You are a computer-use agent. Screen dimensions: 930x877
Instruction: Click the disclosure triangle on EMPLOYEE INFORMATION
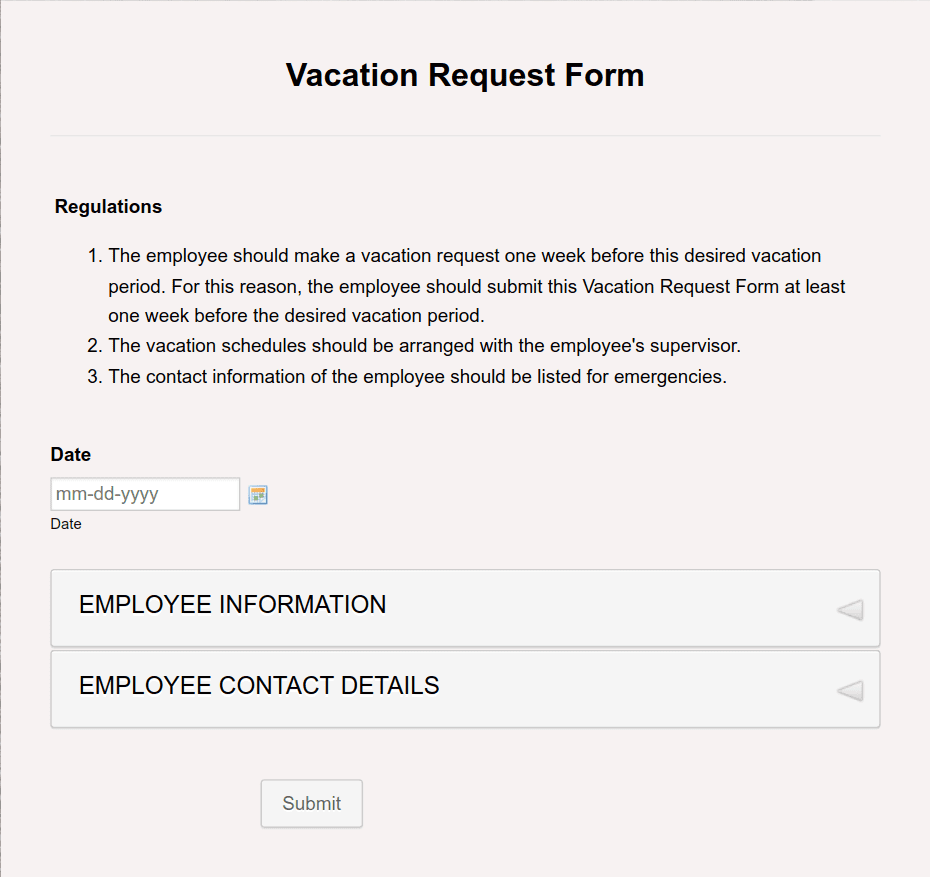pos(849,608)
